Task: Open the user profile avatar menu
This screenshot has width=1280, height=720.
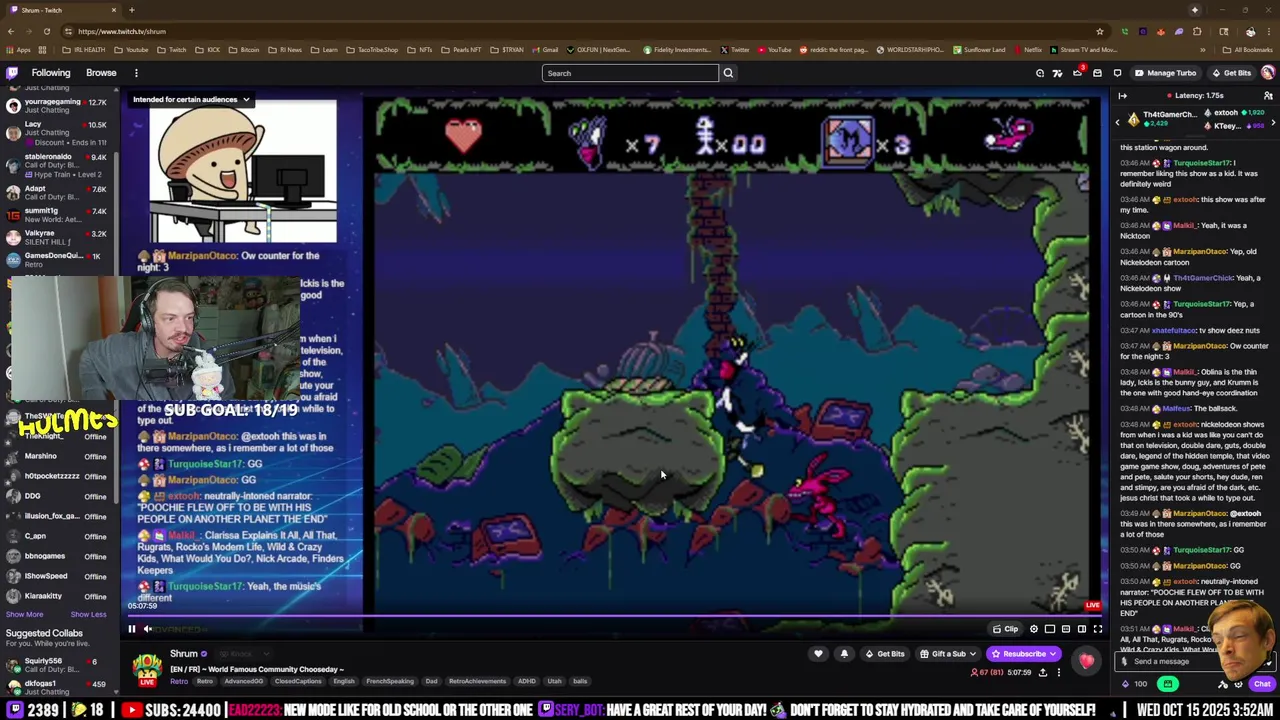Action: (x=1268, y=73)
